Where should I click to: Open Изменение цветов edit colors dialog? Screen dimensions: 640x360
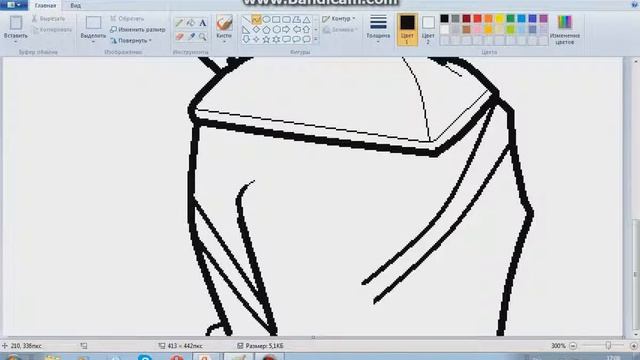click(565, 29)
